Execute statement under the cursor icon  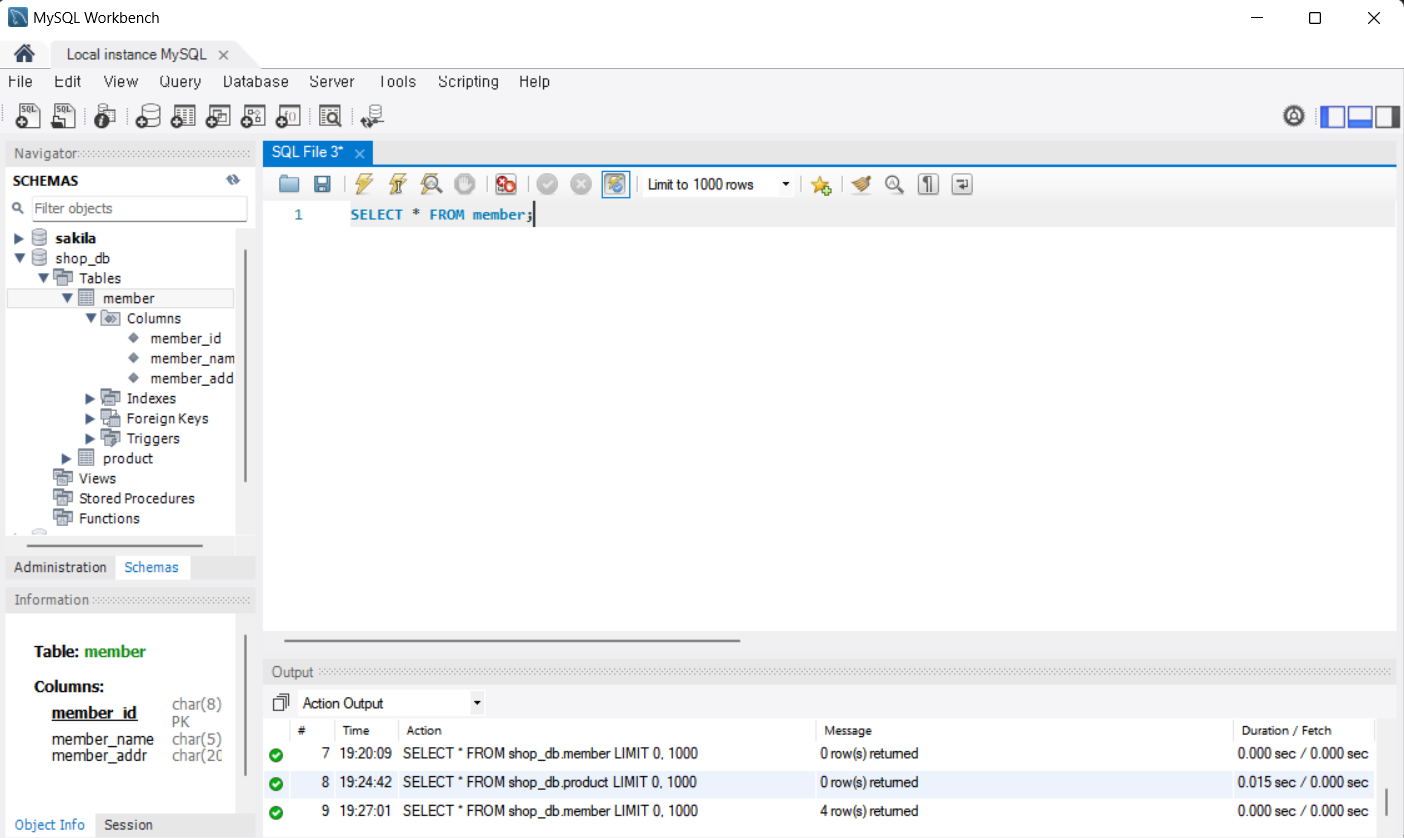coord(397,184)
